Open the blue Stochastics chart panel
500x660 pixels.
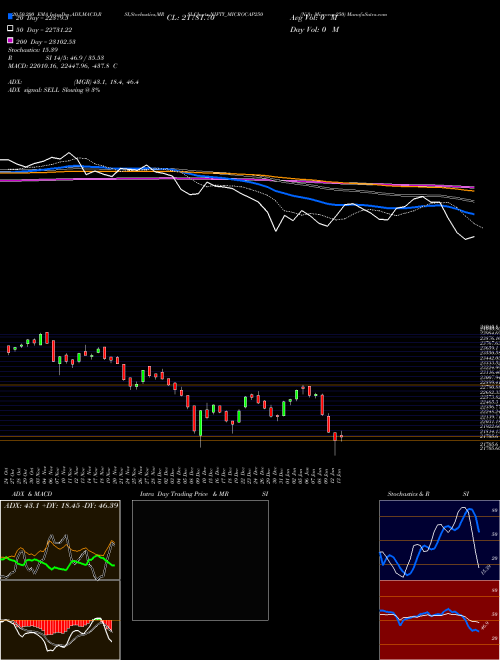point(439,540)
